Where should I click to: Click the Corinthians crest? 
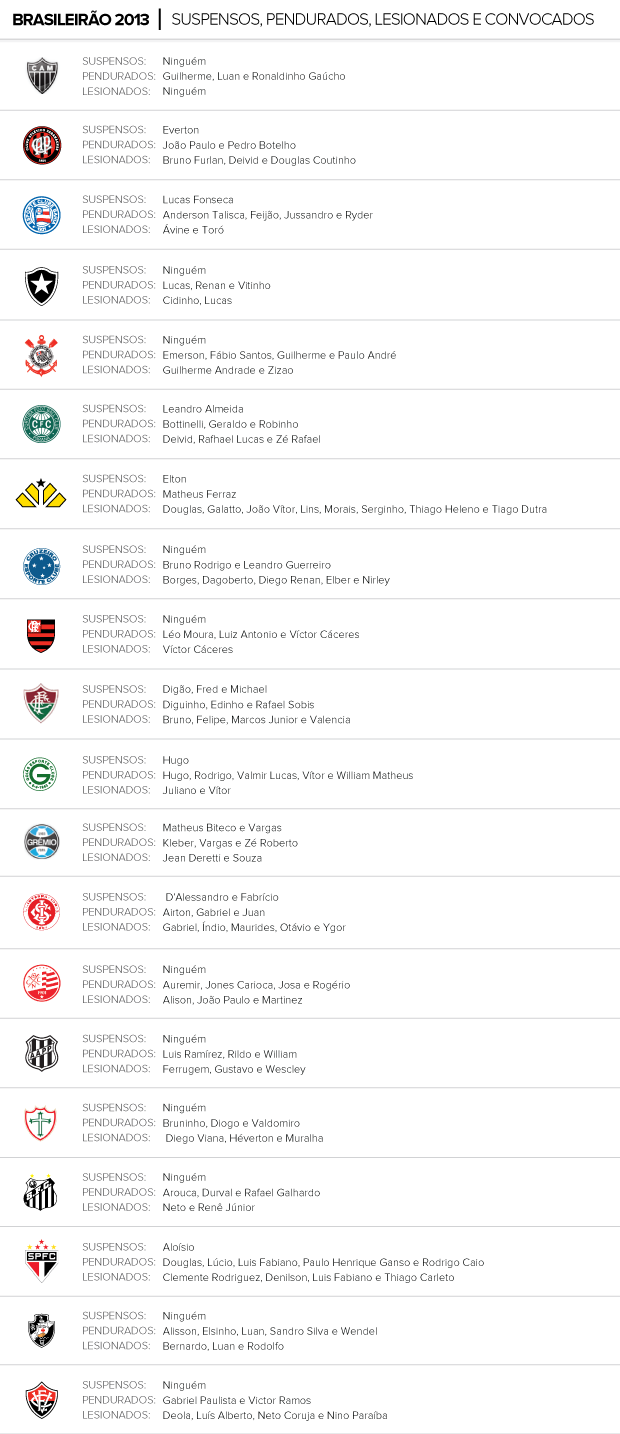pyautogui.click(x=42, y=355)
